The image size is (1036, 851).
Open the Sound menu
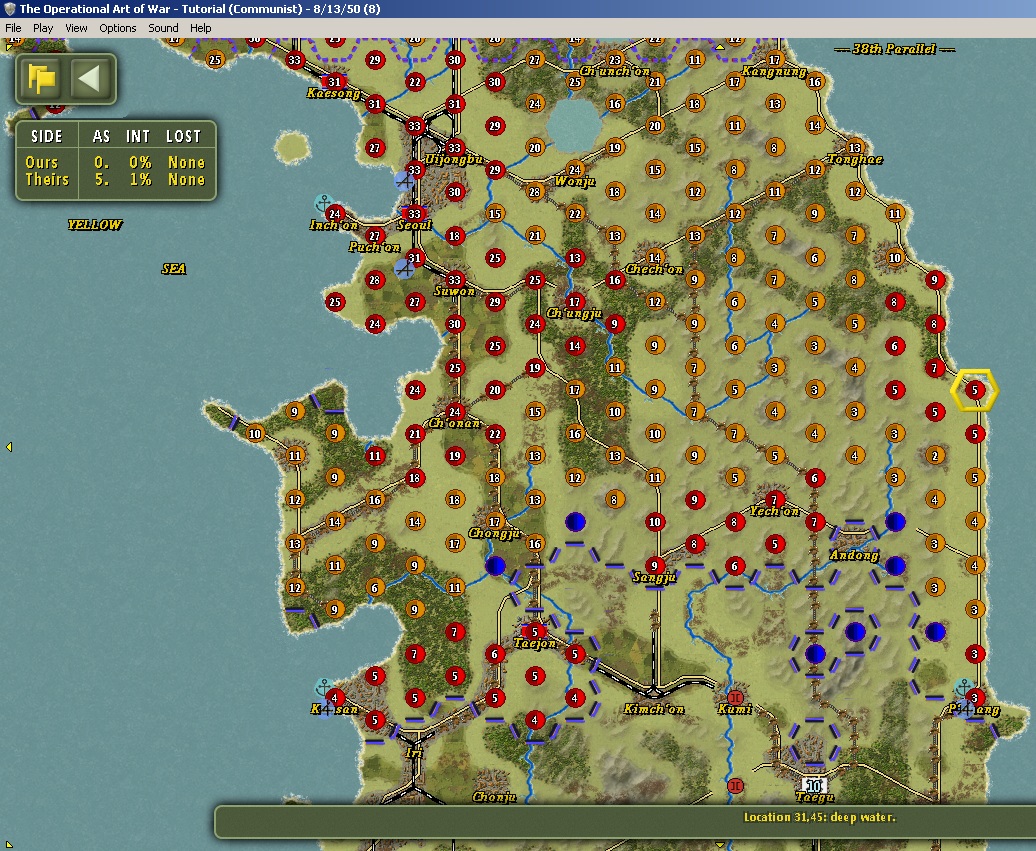(x=163, y=28)
